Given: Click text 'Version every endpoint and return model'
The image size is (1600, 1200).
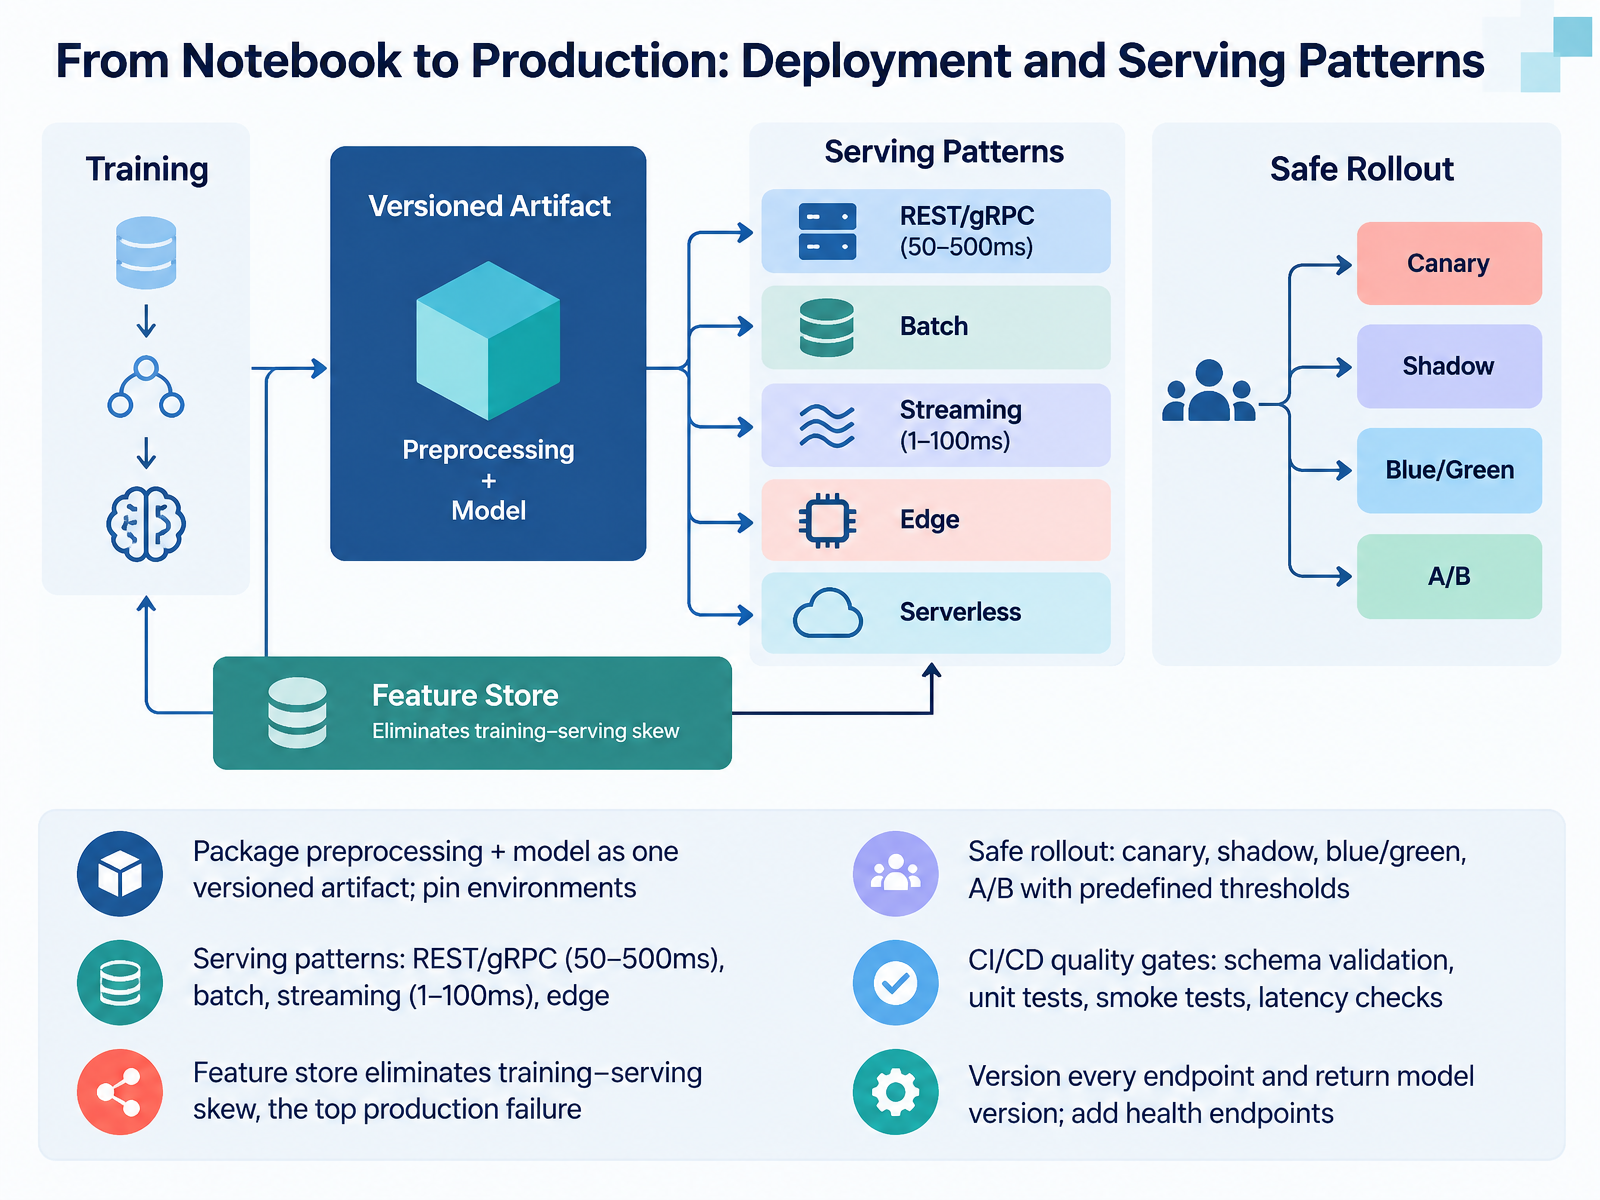Looking at the screenshot, I should point(1221,1076).
